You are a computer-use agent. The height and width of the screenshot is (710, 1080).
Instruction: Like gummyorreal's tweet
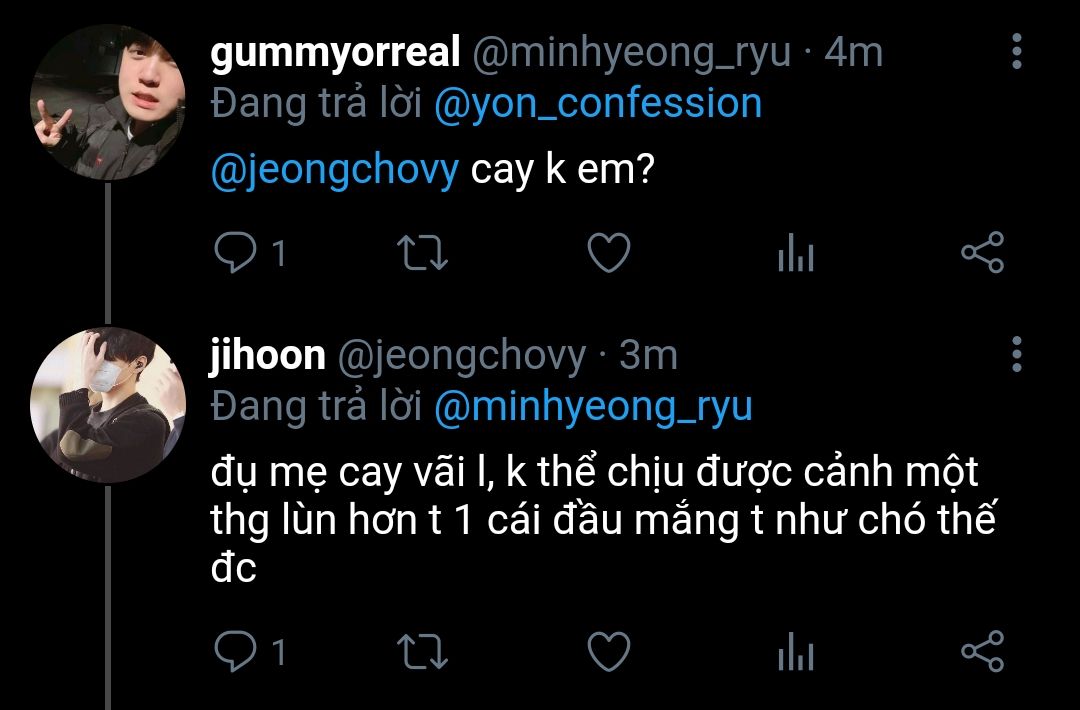tap(609, 252)
